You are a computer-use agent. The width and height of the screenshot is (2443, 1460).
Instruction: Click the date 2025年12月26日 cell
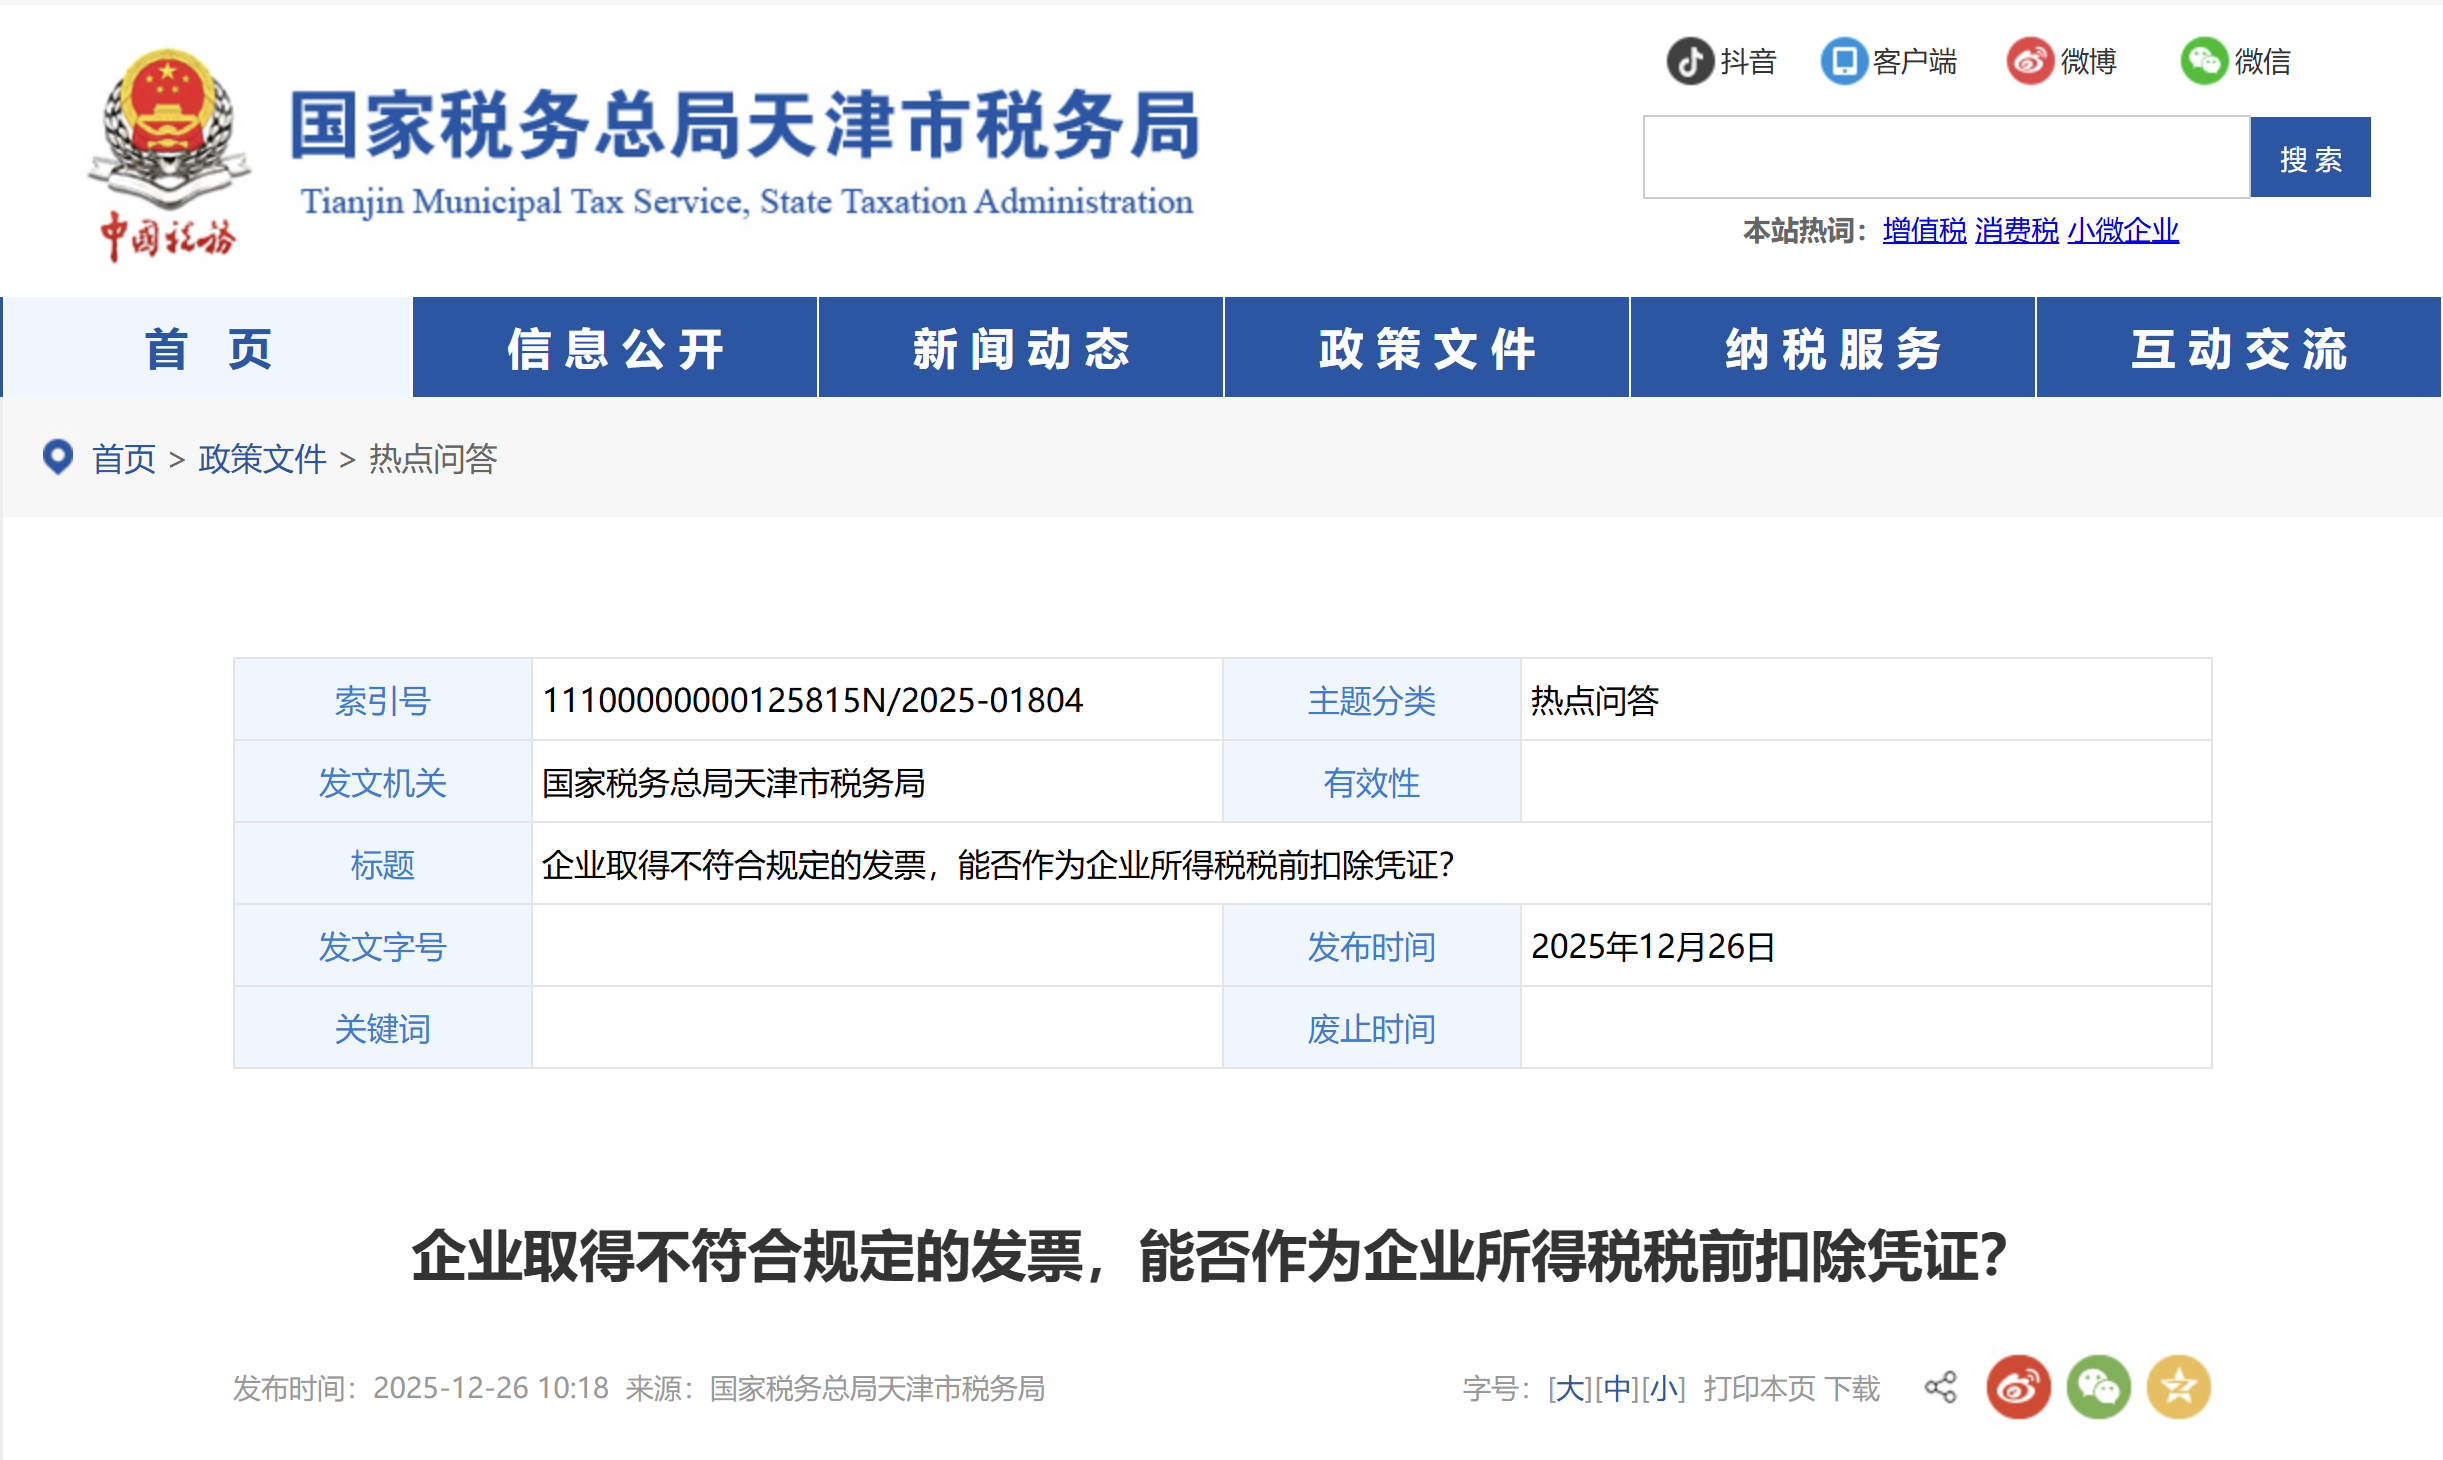point(1653,946)
